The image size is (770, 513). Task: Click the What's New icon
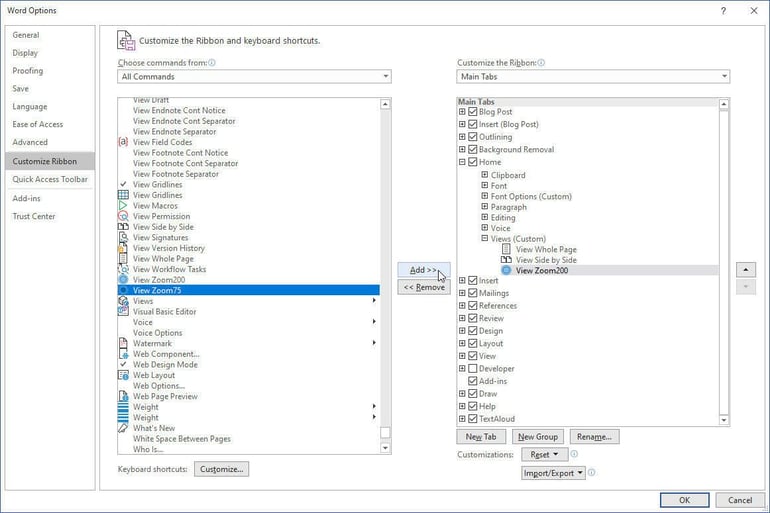pos(123,428)
